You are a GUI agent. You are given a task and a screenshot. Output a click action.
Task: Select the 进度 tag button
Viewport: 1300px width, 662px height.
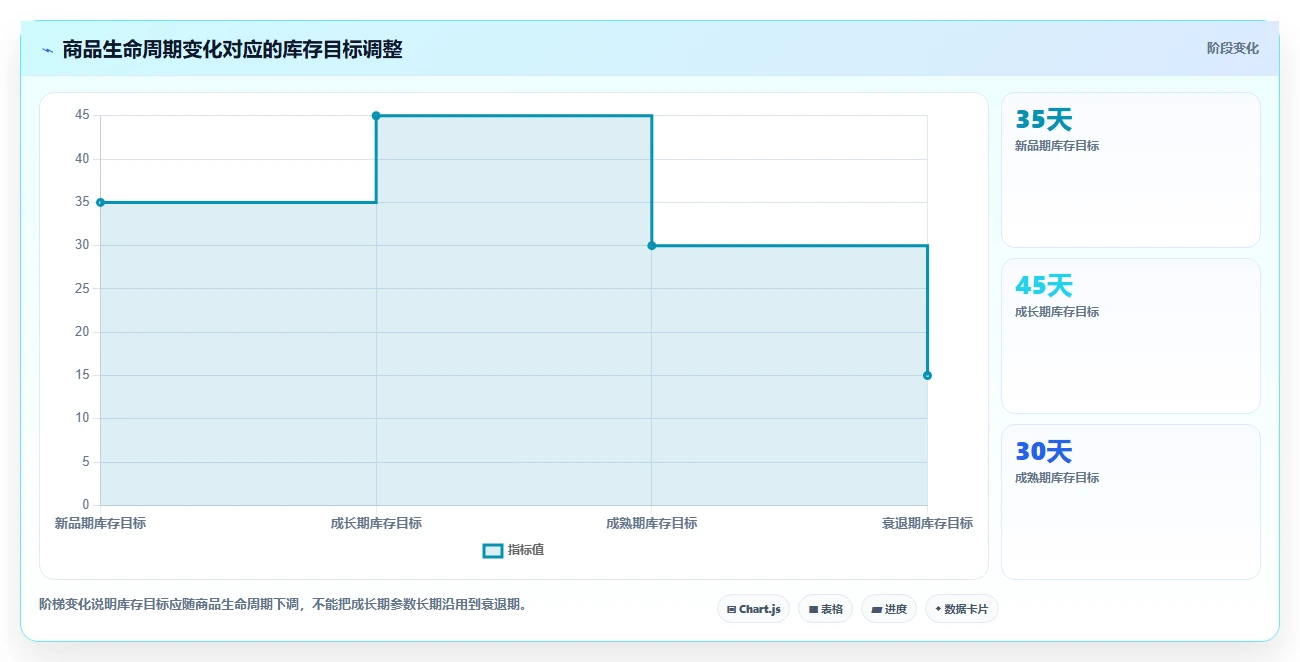(889, 609)
